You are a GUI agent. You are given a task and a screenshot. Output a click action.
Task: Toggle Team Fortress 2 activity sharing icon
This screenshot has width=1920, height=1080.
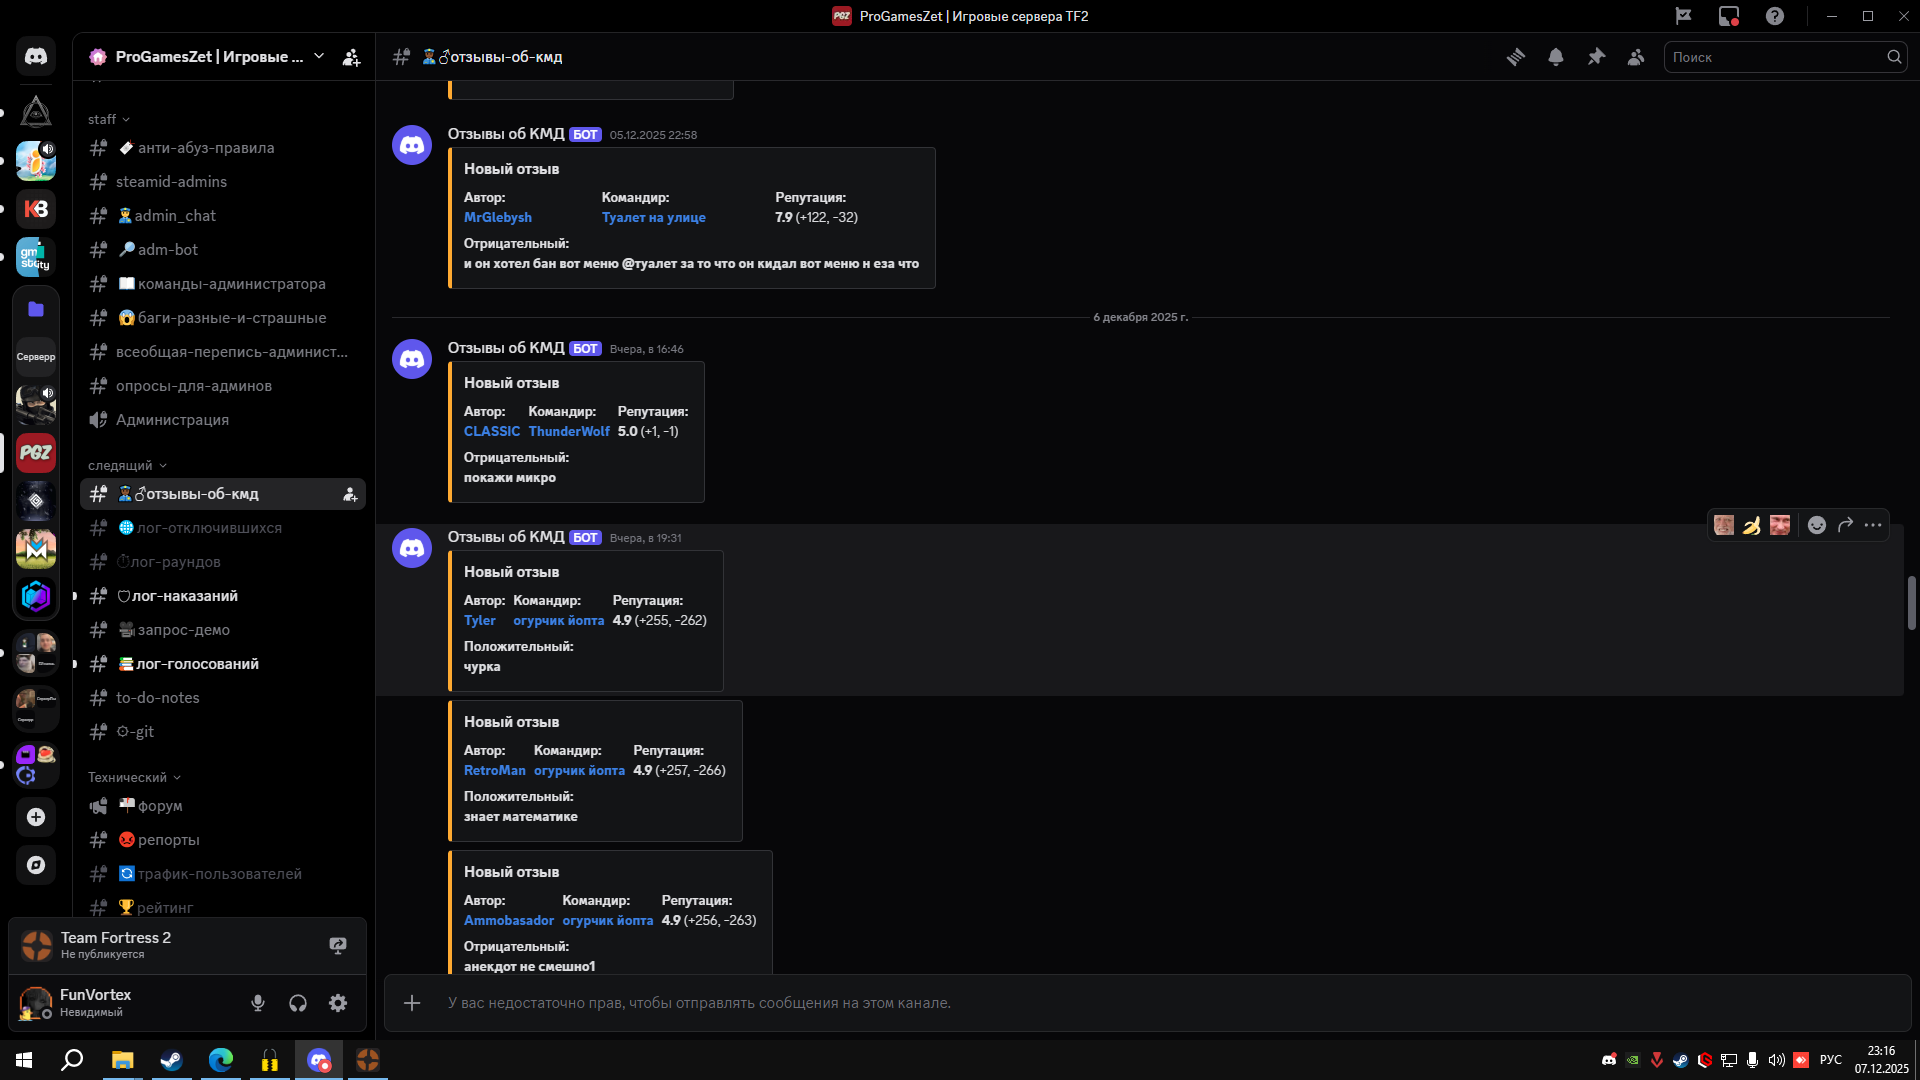pyautogui.click(x=338, y=945)
